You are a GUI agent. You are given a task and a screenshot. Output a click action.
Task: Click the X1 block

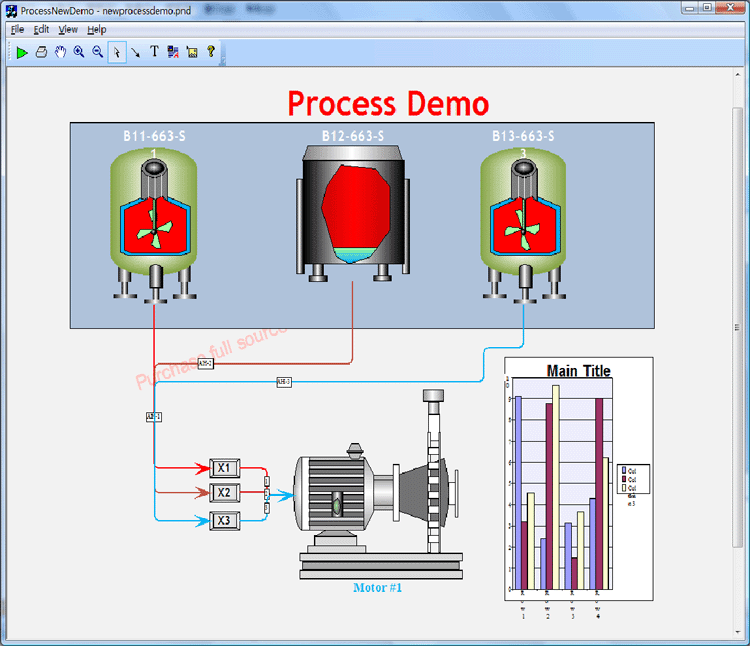224,468
